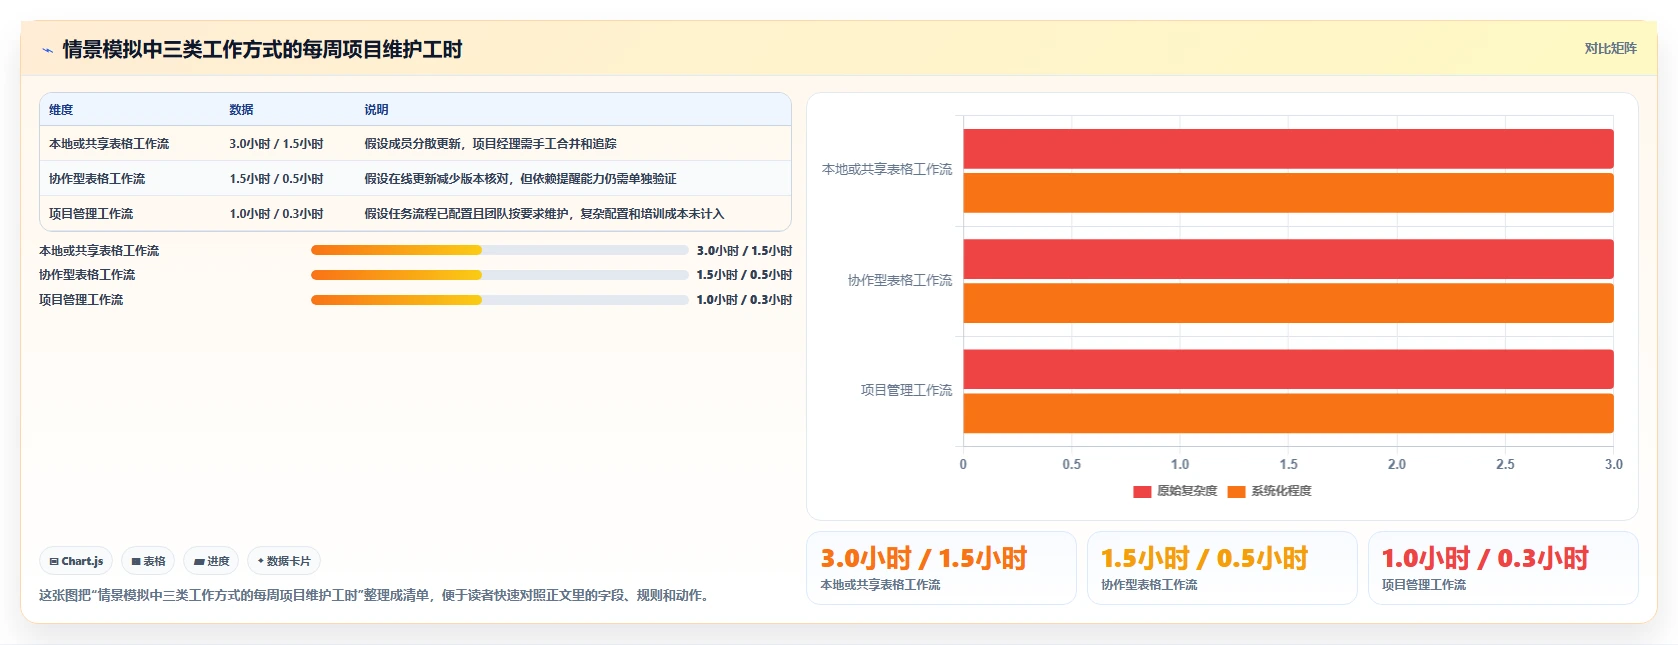Click the stat card 3.0小时 / 1.5小时

click(x=941, y=568)
